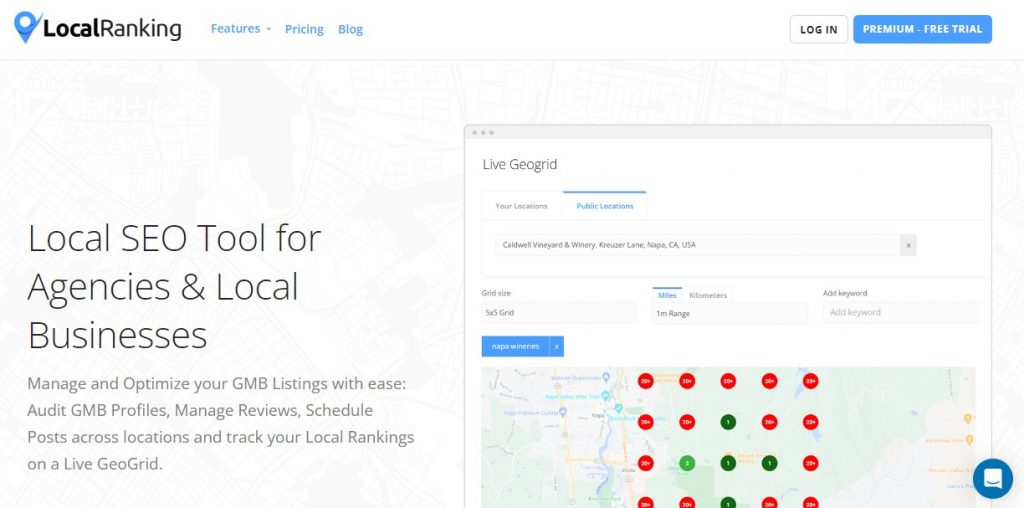Click the LocalRanking logo pin icon

[27, 27]
